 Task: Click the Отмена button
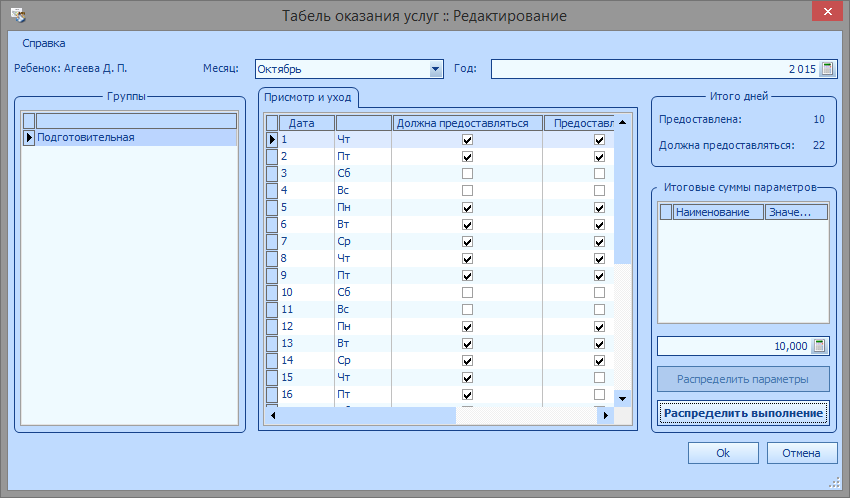pyautogui.click(x=801, y=453)
